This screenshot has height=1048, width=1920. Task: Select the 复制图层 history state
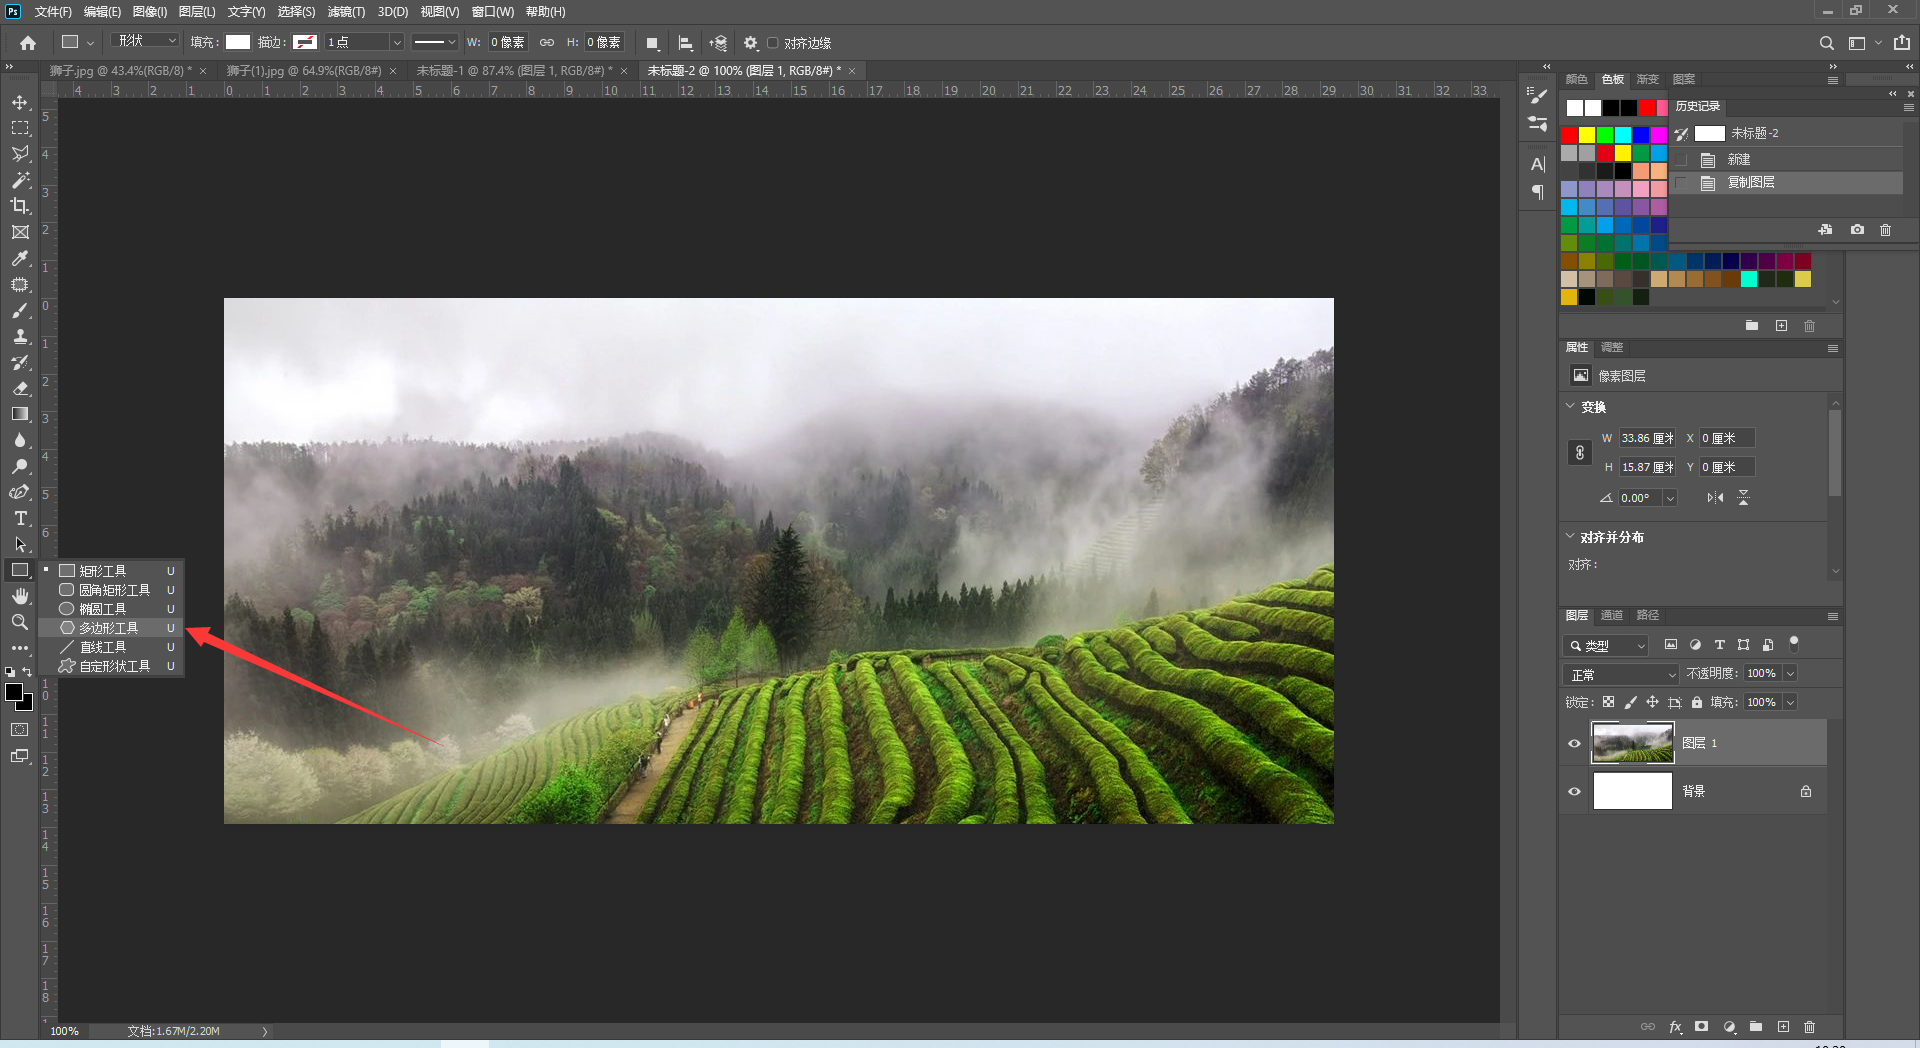(x=1751, y=183)
